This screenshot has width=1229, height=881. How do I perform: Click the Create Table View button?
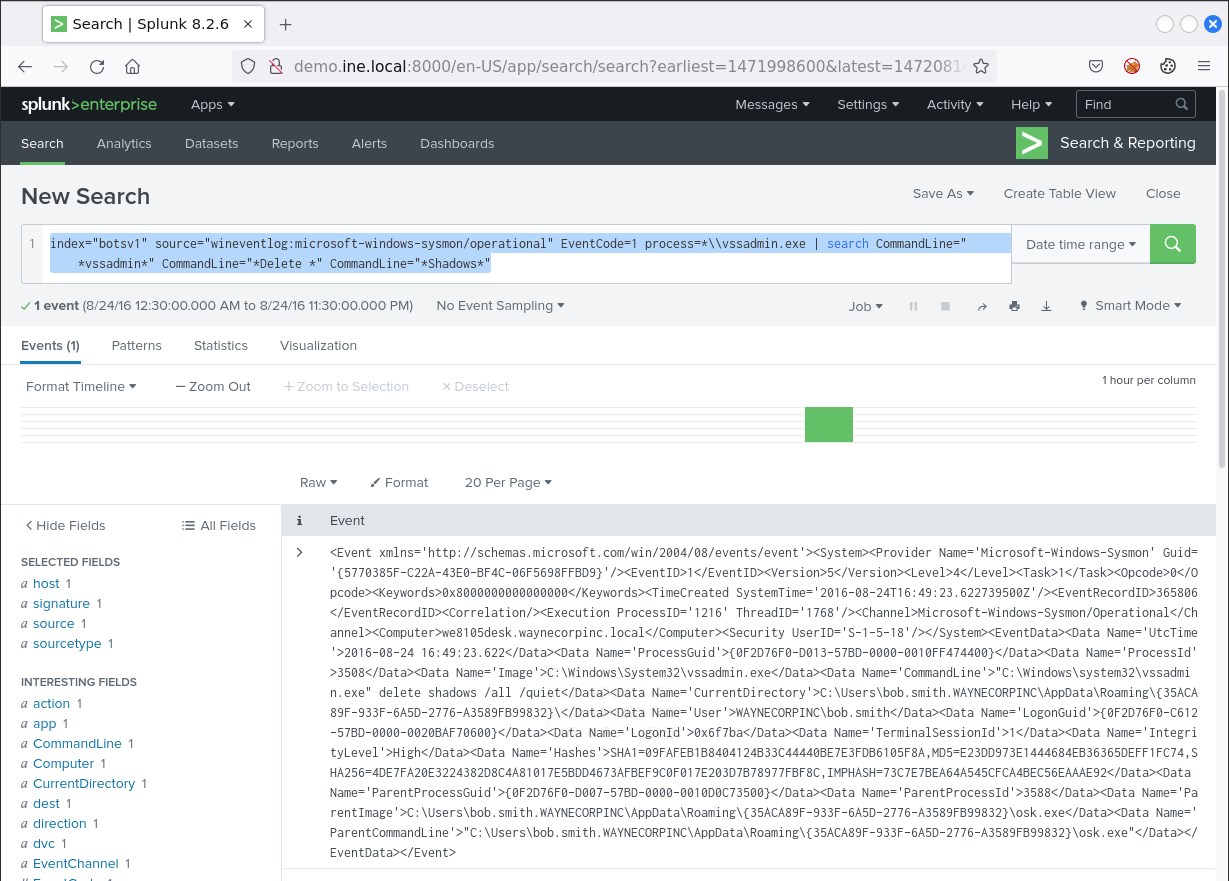coord(1059,193)
